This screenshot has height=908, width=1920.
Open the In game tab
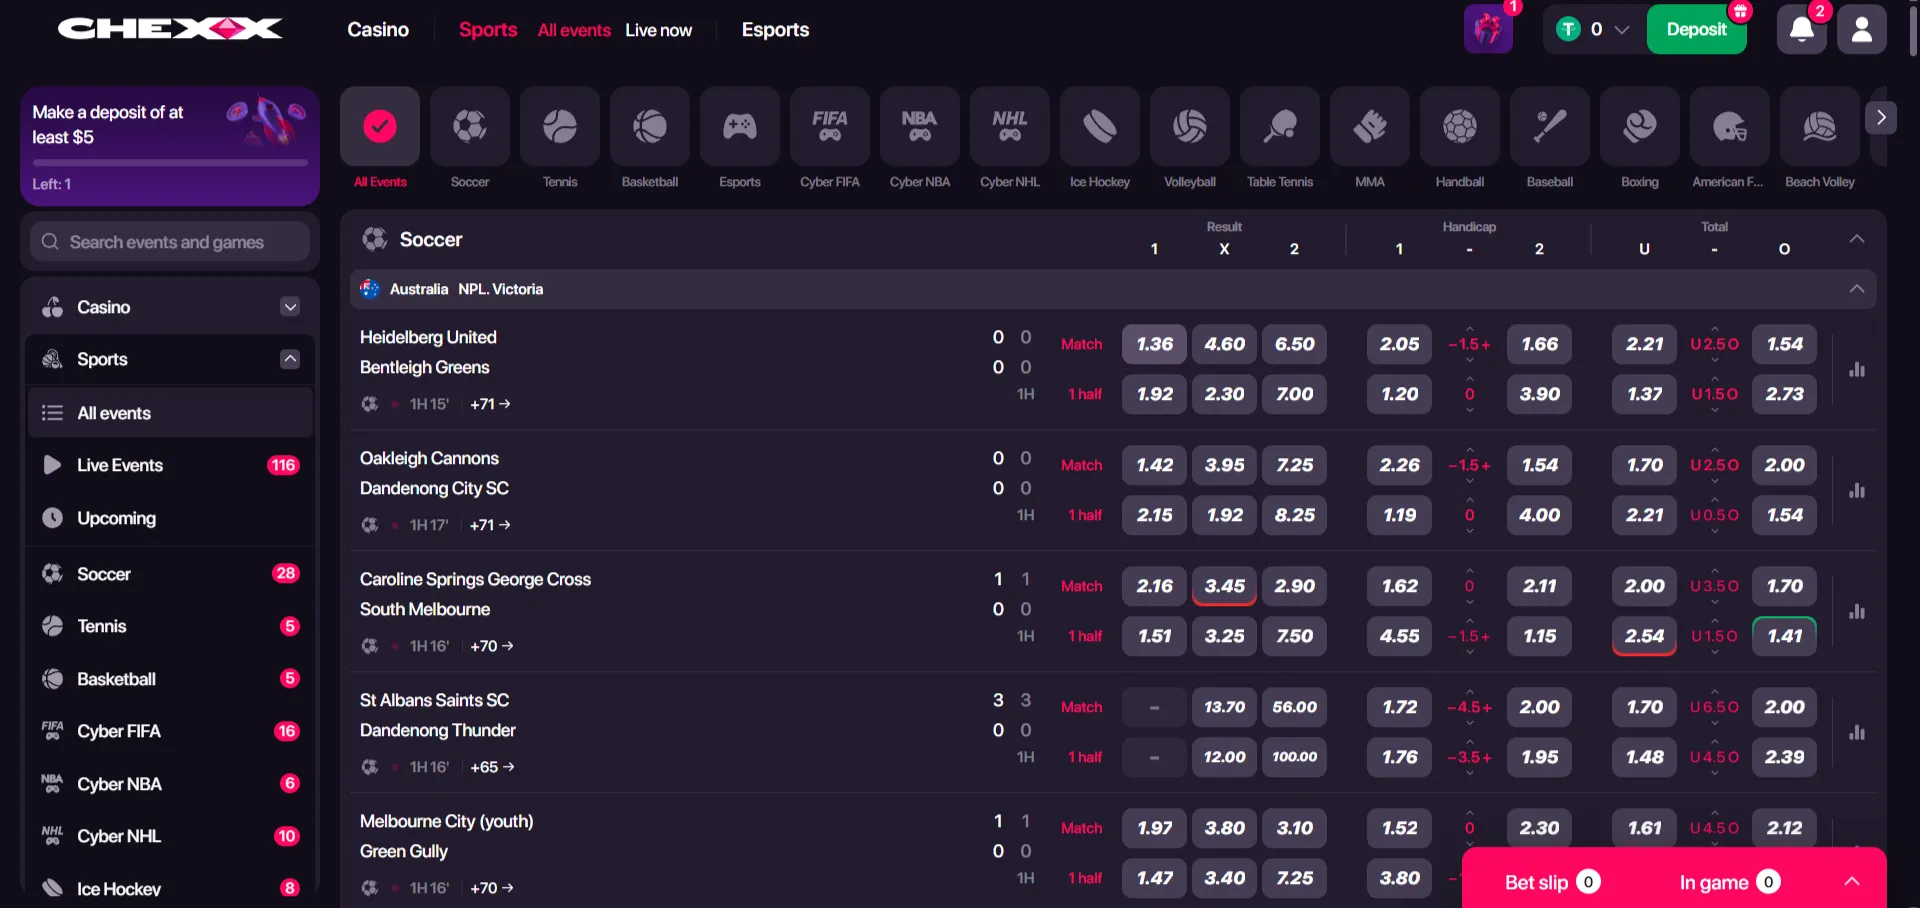pos(1729,882)
